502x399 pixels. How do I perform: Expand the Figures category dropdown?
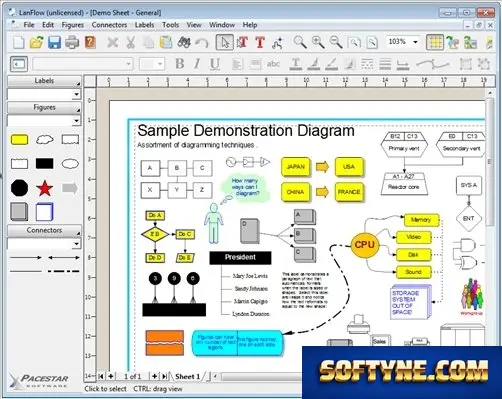pos(77,121)
